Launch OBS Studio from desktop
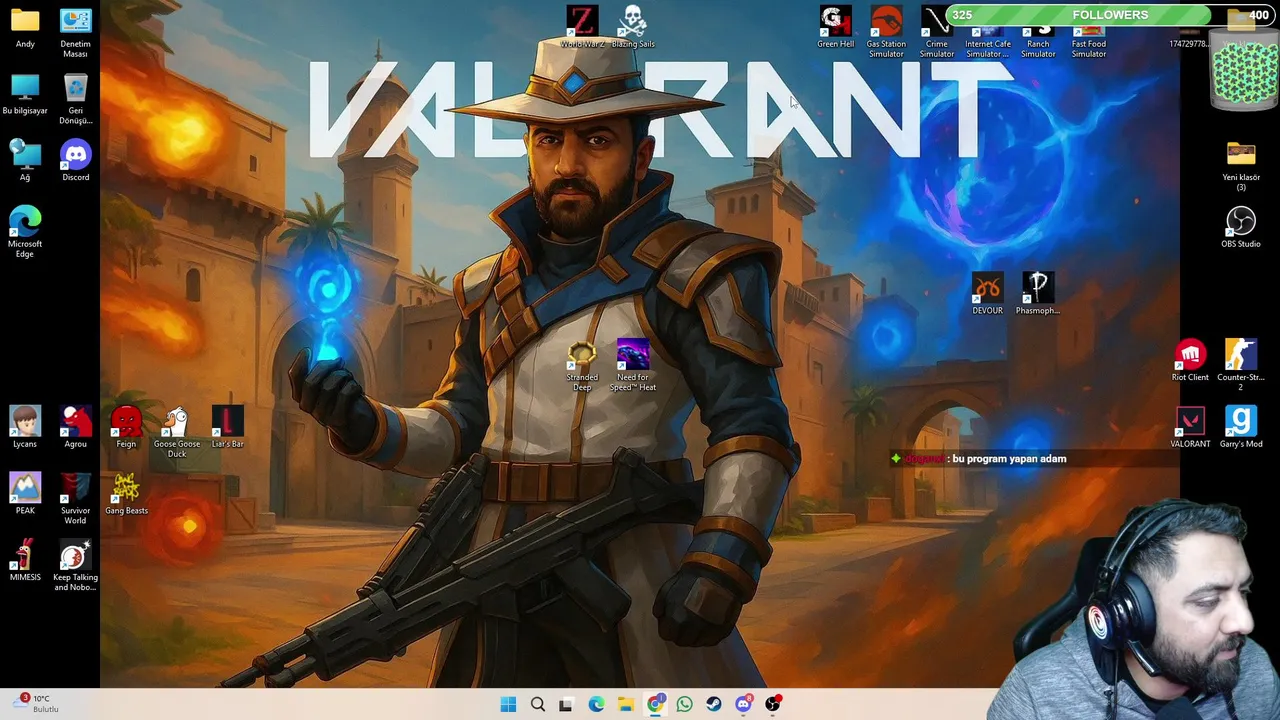Viewport: 1280px width, 720px height. click(1241, 227)
